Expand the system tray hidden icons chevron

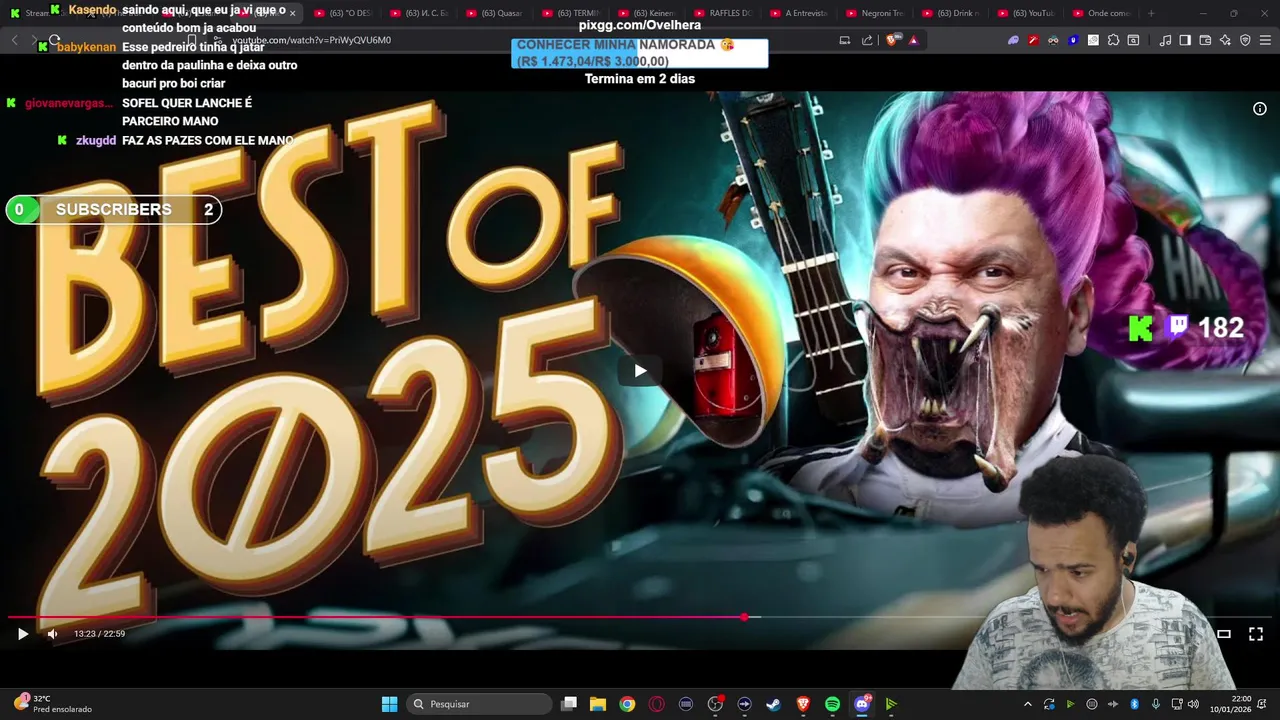tap(1027, 704)
